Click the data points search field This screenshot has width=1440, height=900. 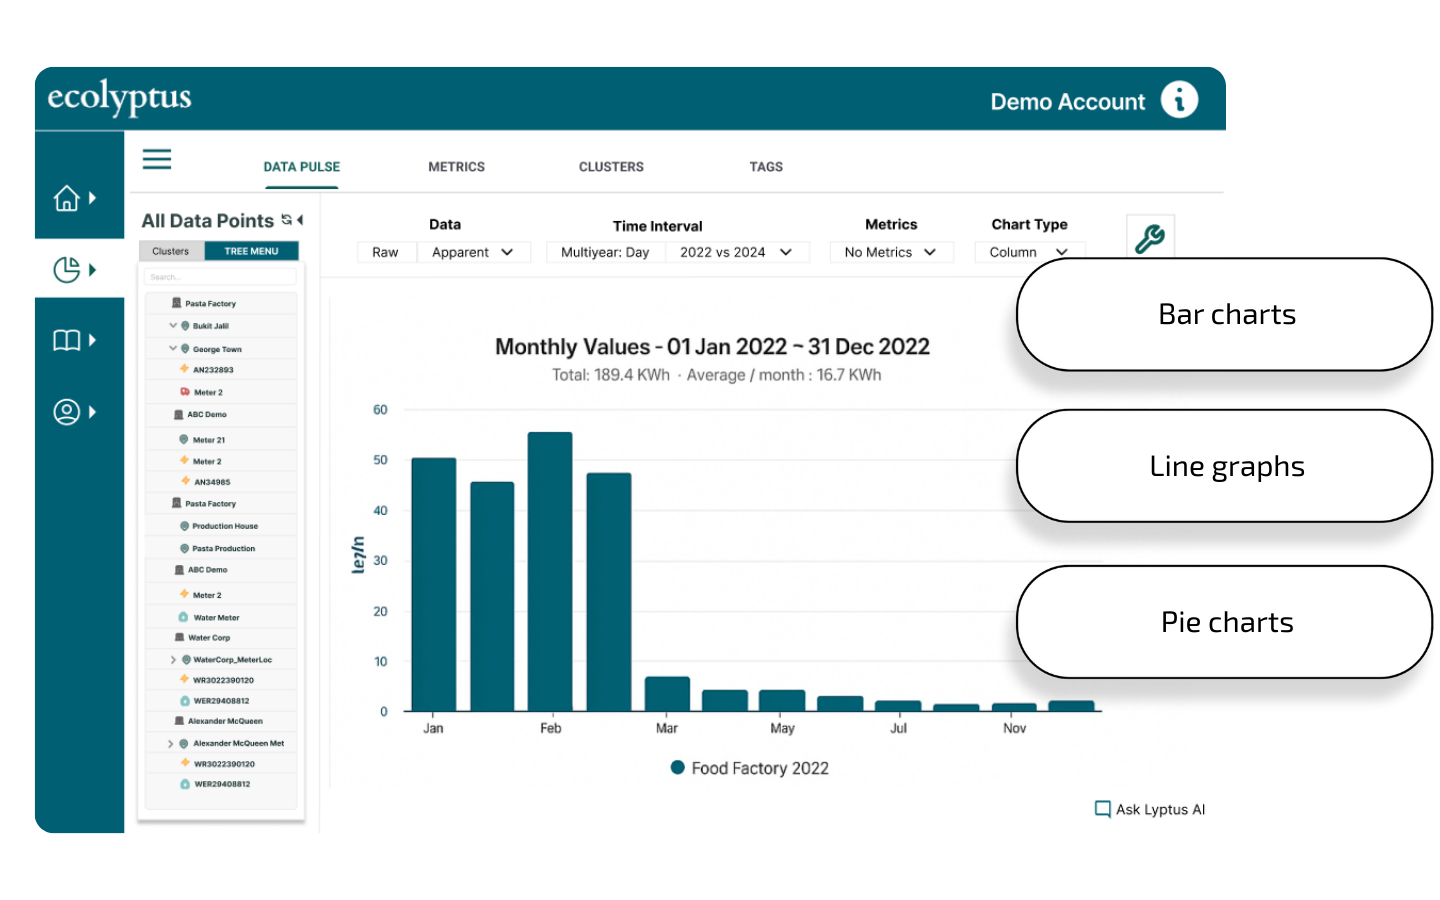pyautogui.click(x=220, y=277)
